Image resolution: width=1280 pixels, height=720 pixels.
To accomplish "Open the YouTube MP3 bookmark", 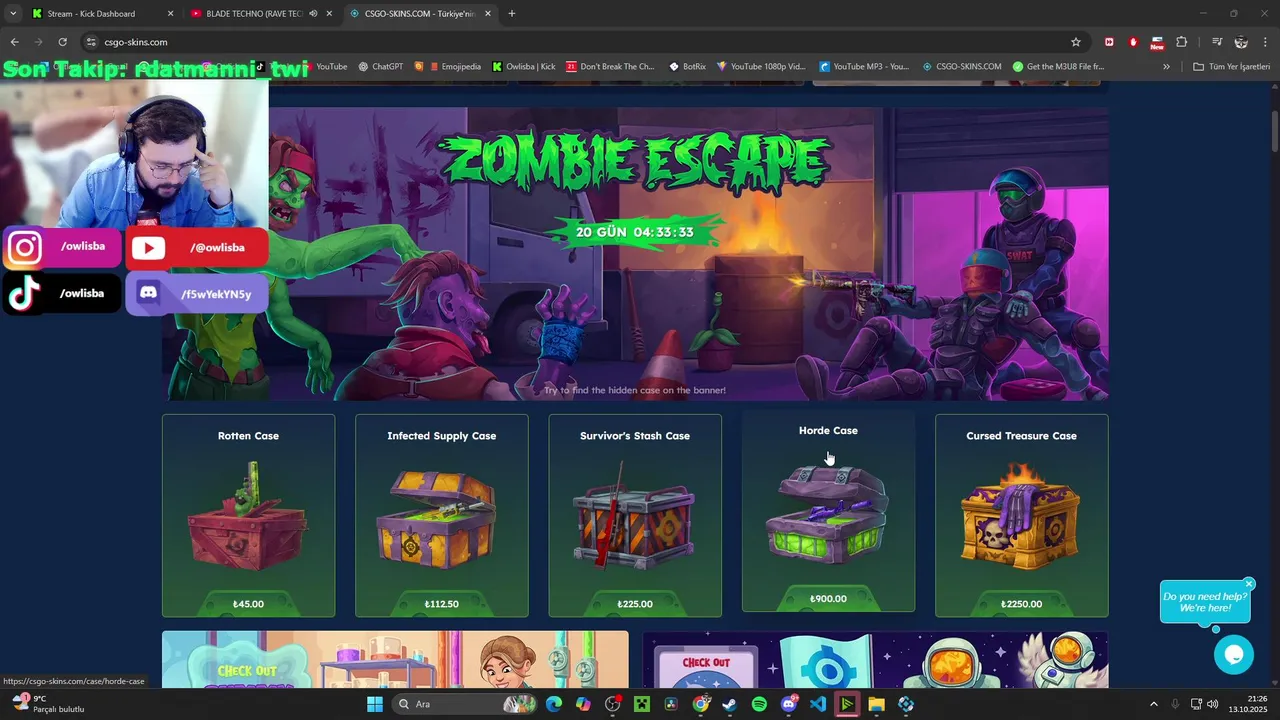I will point(864,67).
